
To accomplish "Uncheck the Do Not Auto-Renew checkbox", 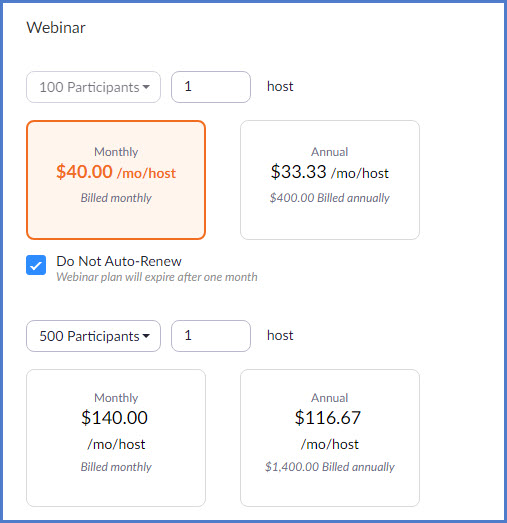I will pyautogui.click(x=36, y=265).
